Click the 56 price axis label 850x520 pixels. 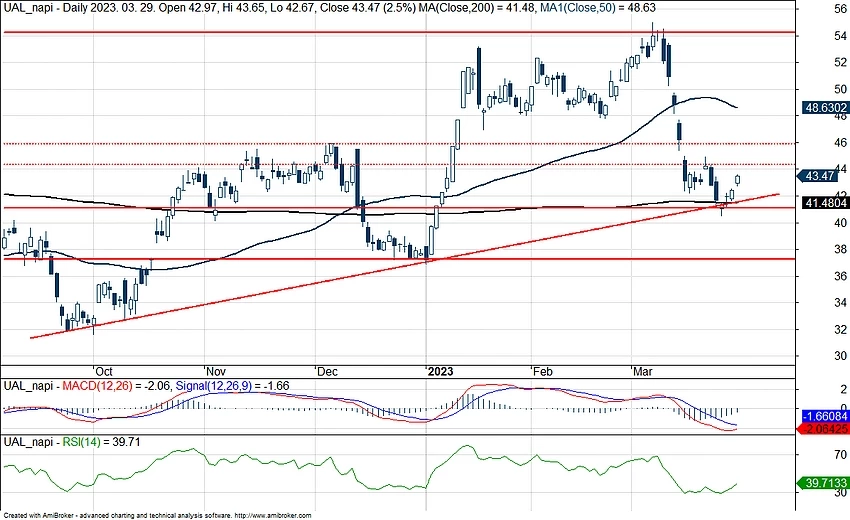pyautogui.click(x=840, y=9)
